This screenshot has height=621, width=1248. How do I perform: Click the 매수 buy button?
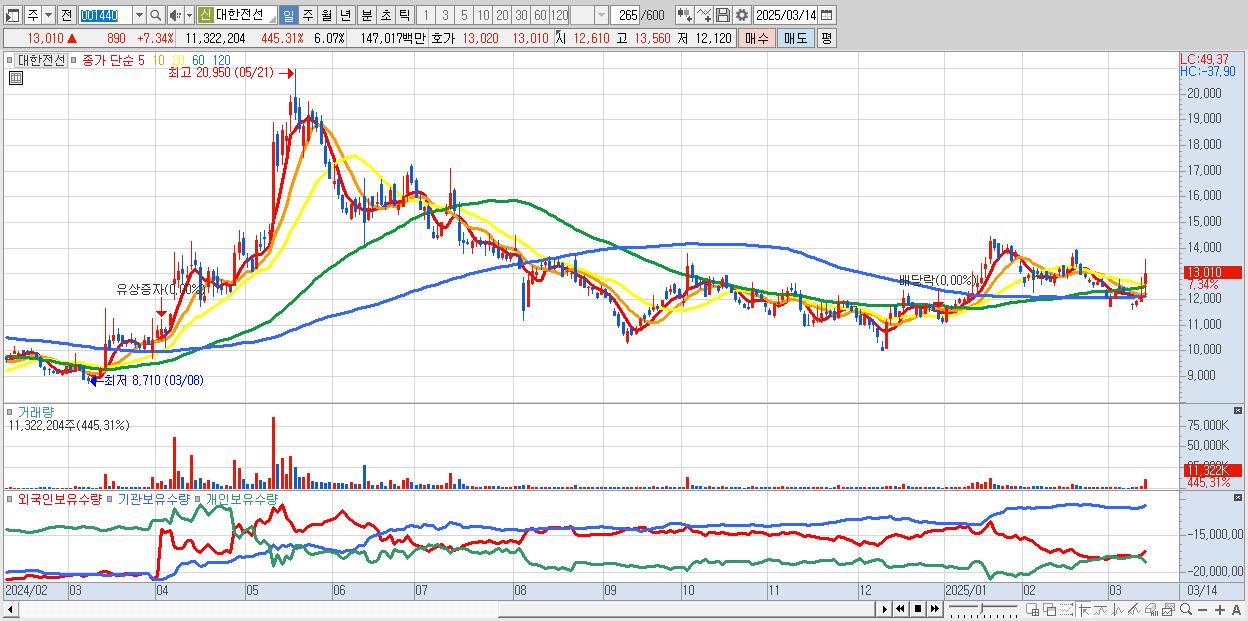pyautogui.click(x=757, y=38)
